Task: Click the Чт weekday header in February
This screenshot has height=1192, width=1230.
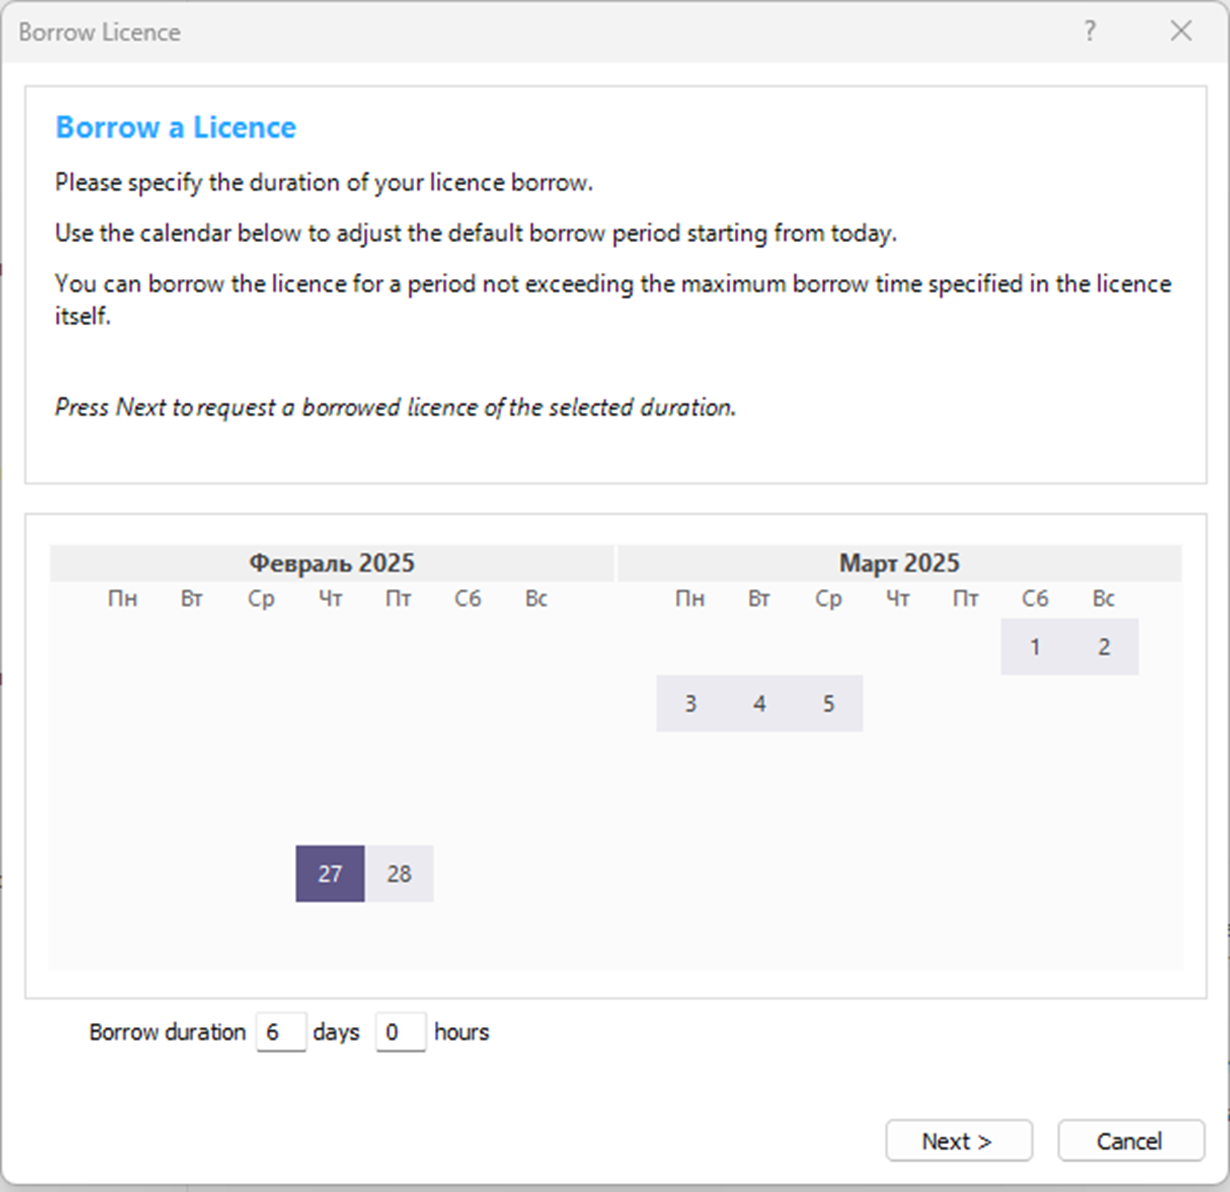Action: click(x=330, y=599)
